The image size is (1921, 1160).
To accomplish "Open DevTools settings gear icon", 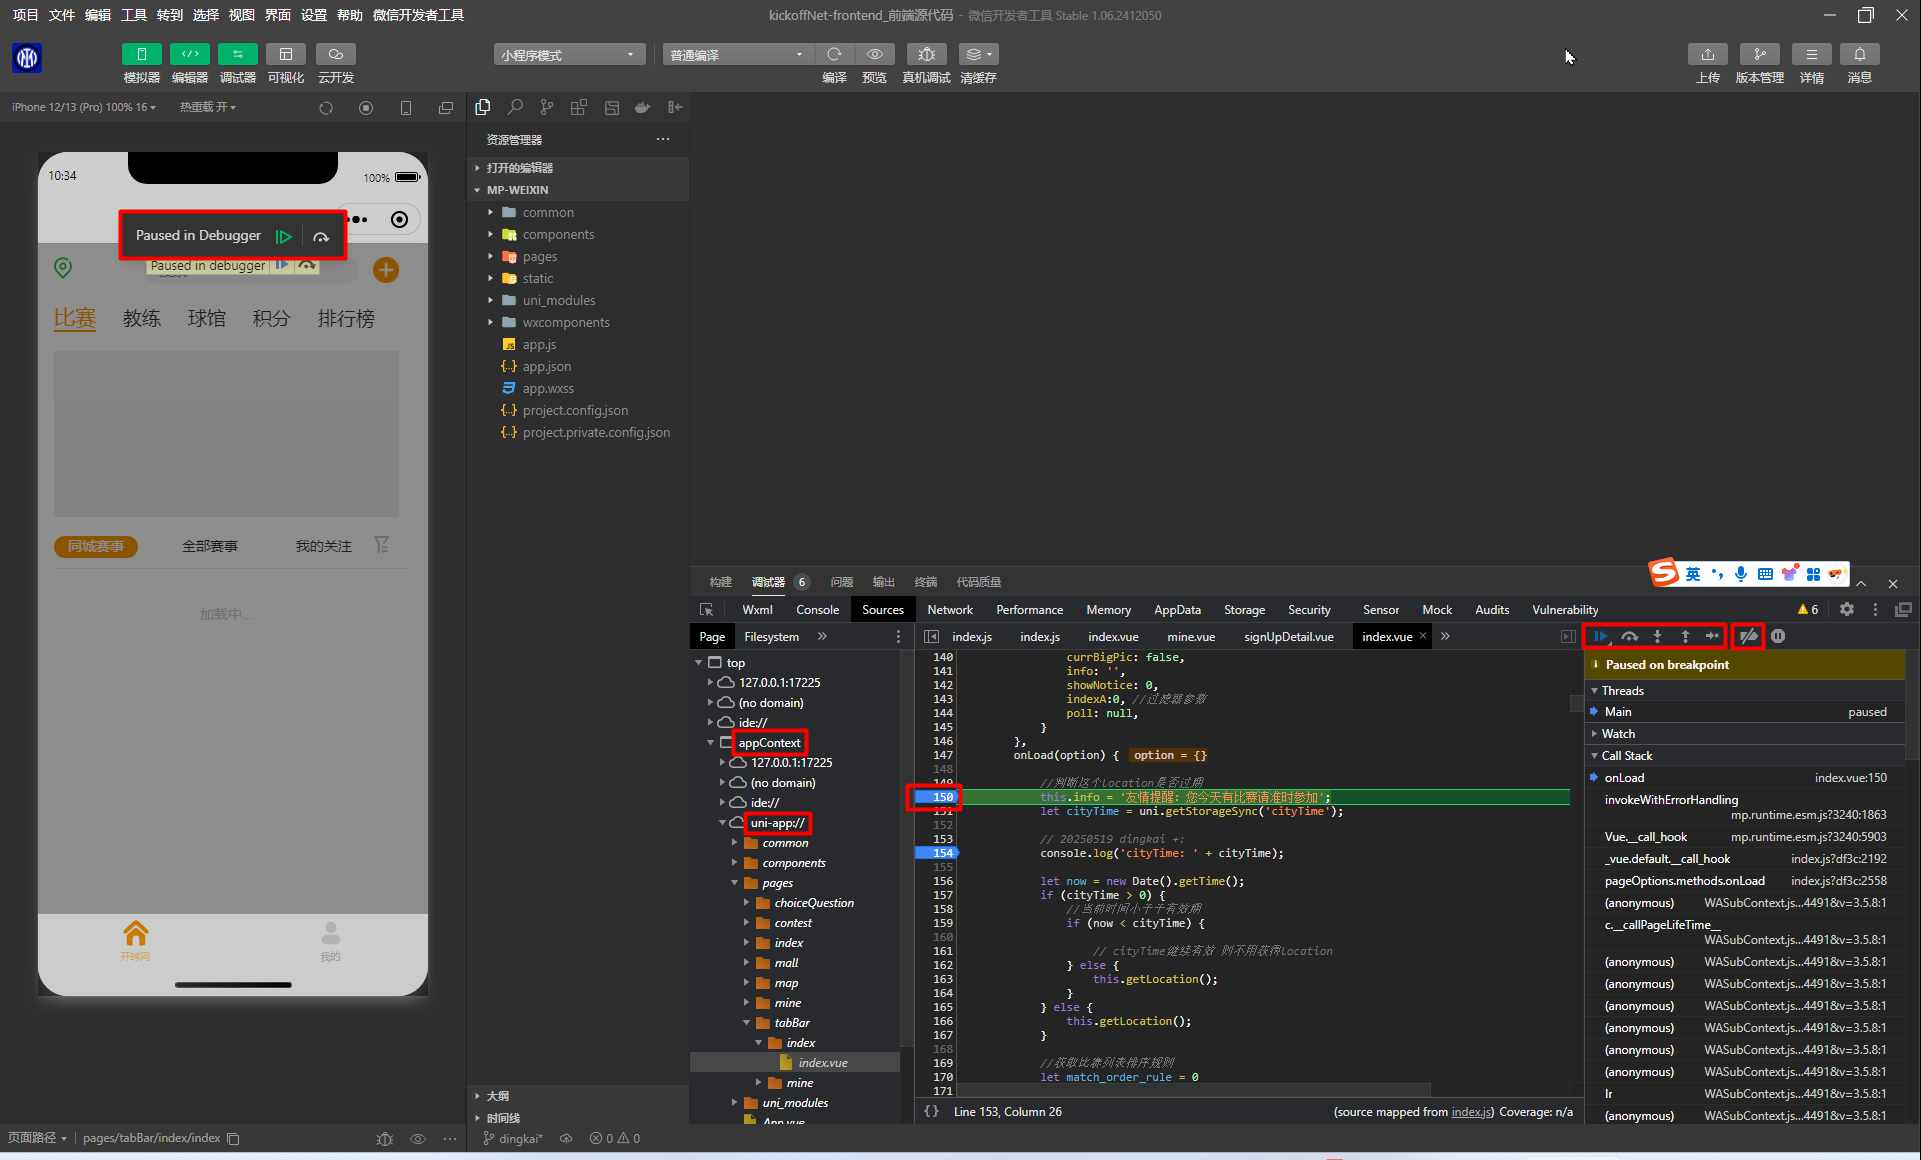I will (x=1847, y=609).
